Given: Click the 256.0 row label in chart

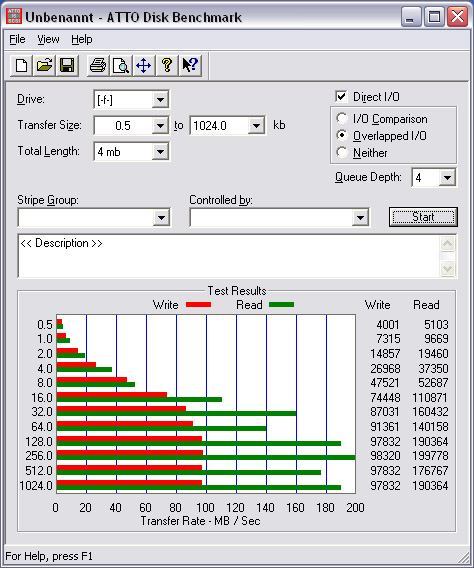Looking at the screenshot, I should pos(39,456).
